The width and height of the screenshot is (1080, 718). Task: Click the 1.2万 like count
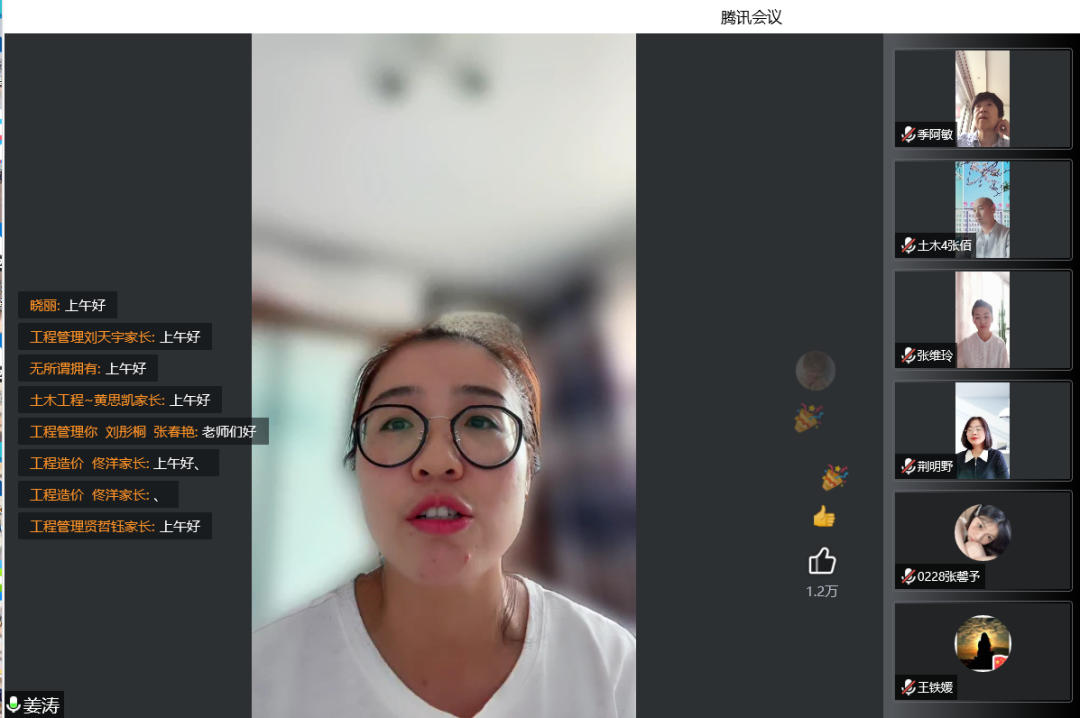(822, 591)
